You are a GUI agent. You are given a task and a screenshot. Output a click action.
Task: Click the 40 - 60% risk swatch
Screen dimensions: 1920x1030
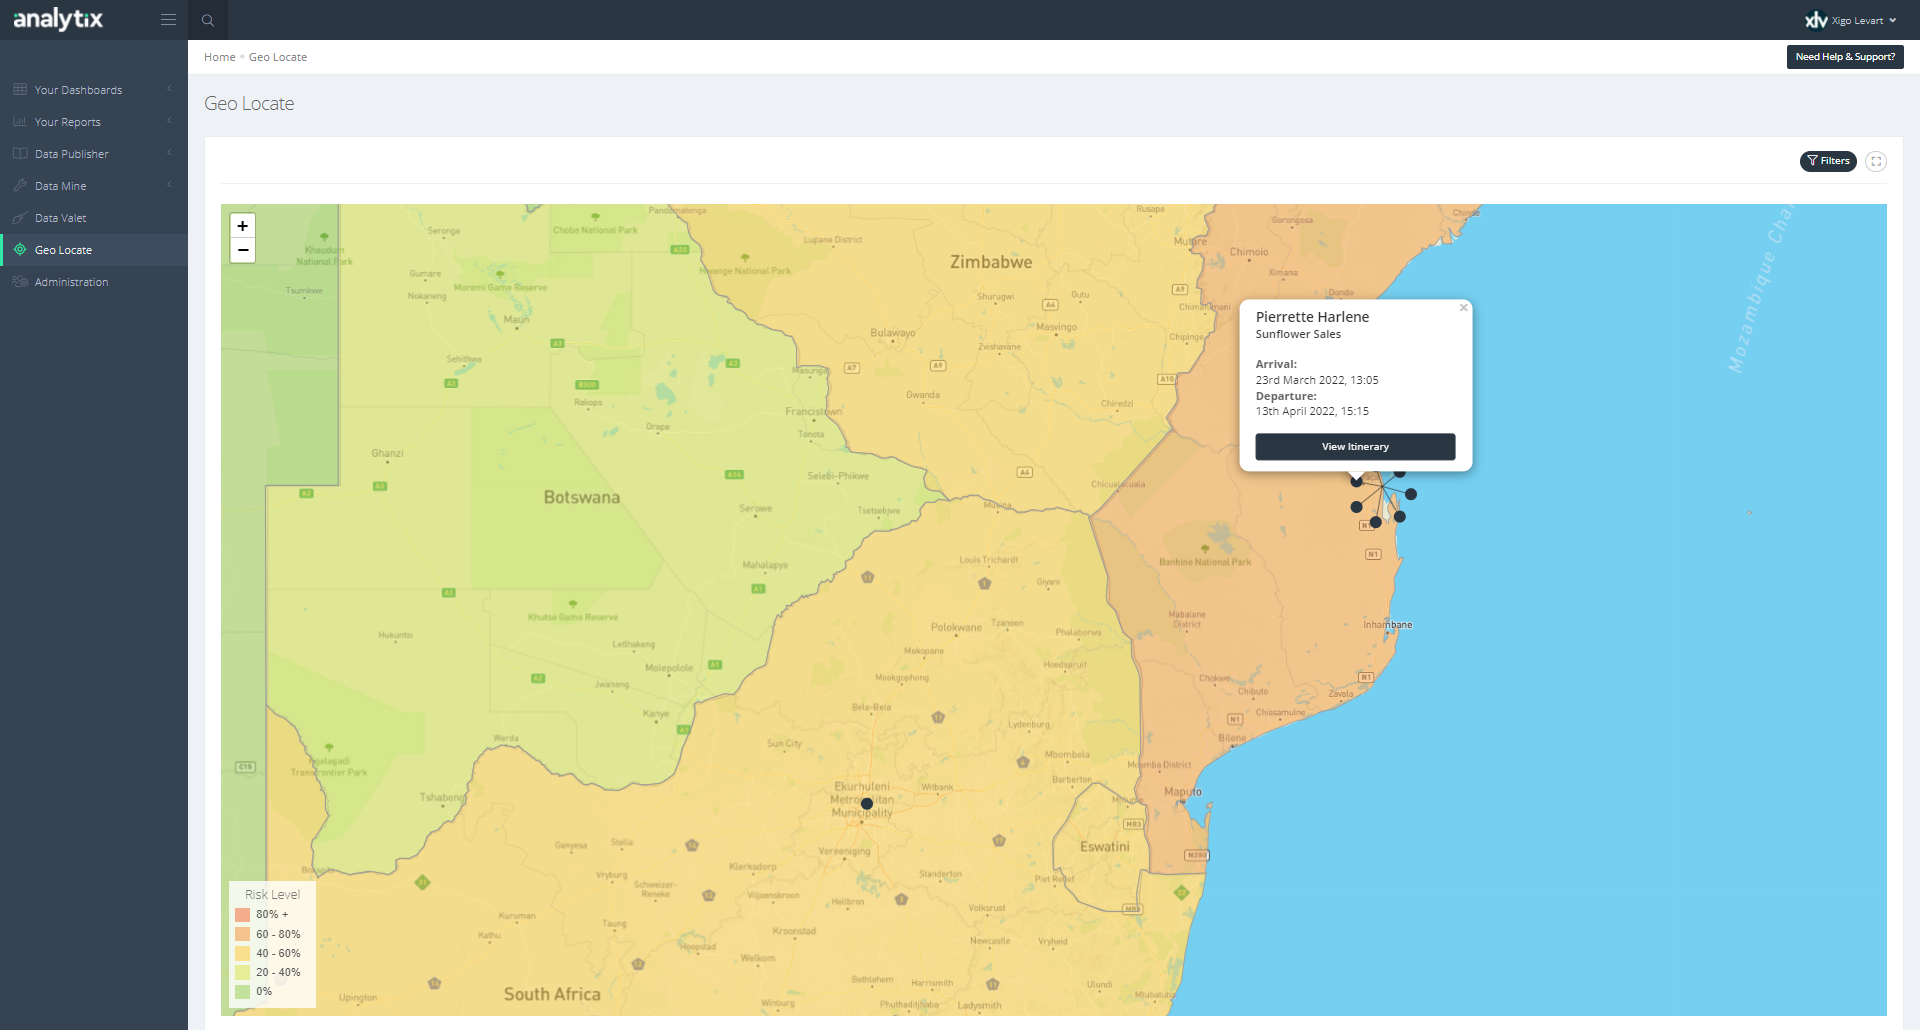tap(242, 953)
